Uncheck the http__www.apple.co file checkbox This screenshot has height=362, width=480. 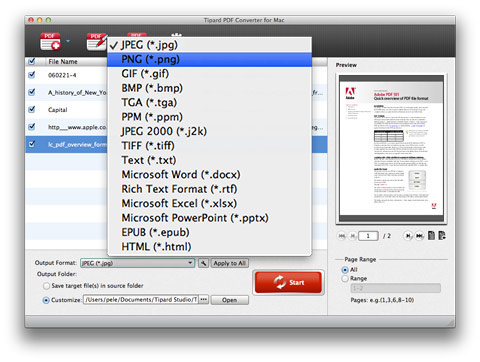(32, 127)
